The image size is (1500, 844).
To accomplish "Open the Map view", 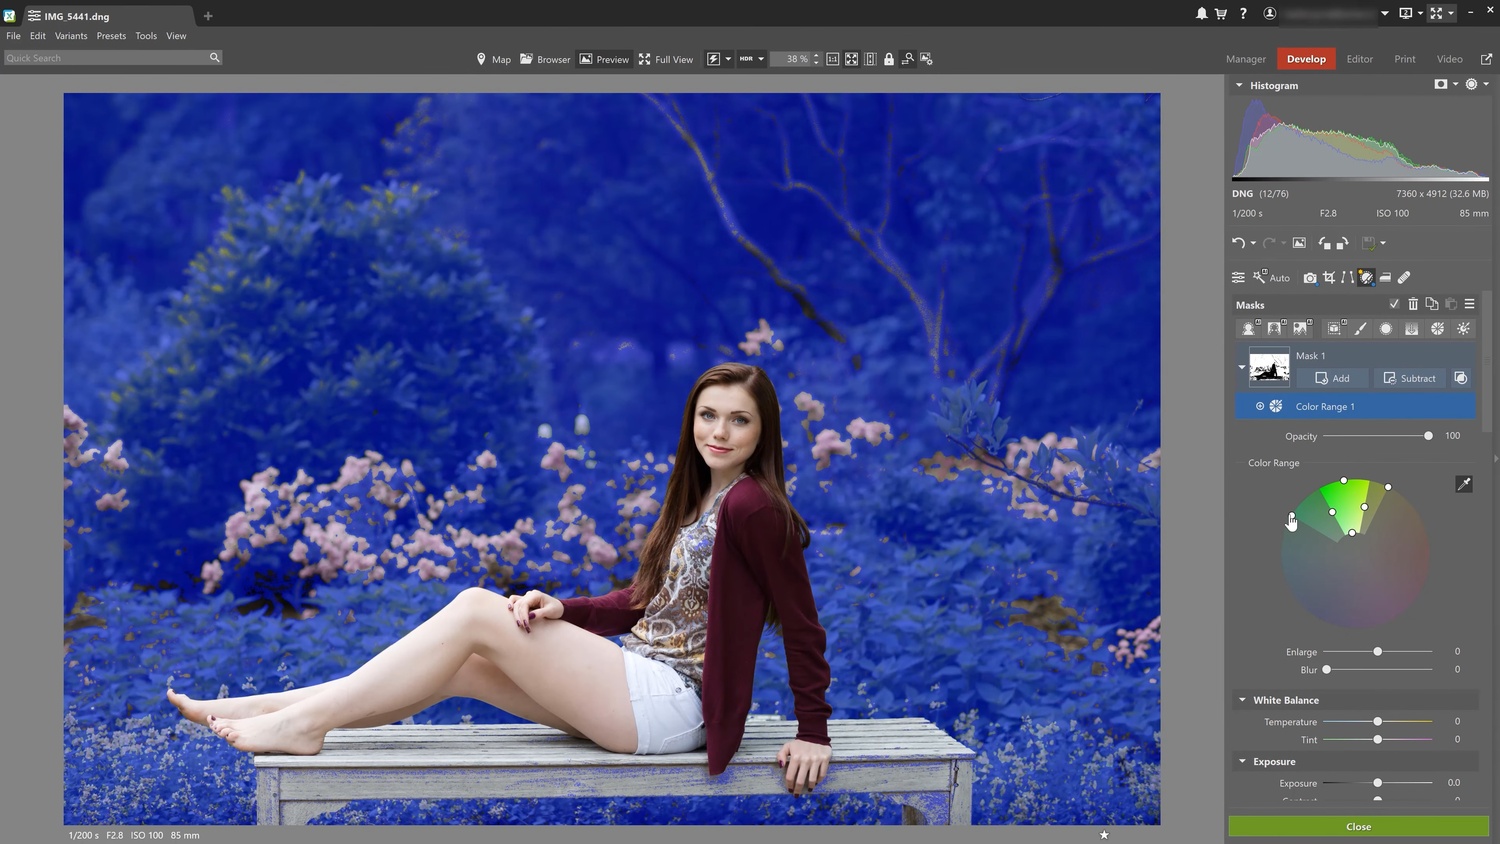I will point(493,59).
